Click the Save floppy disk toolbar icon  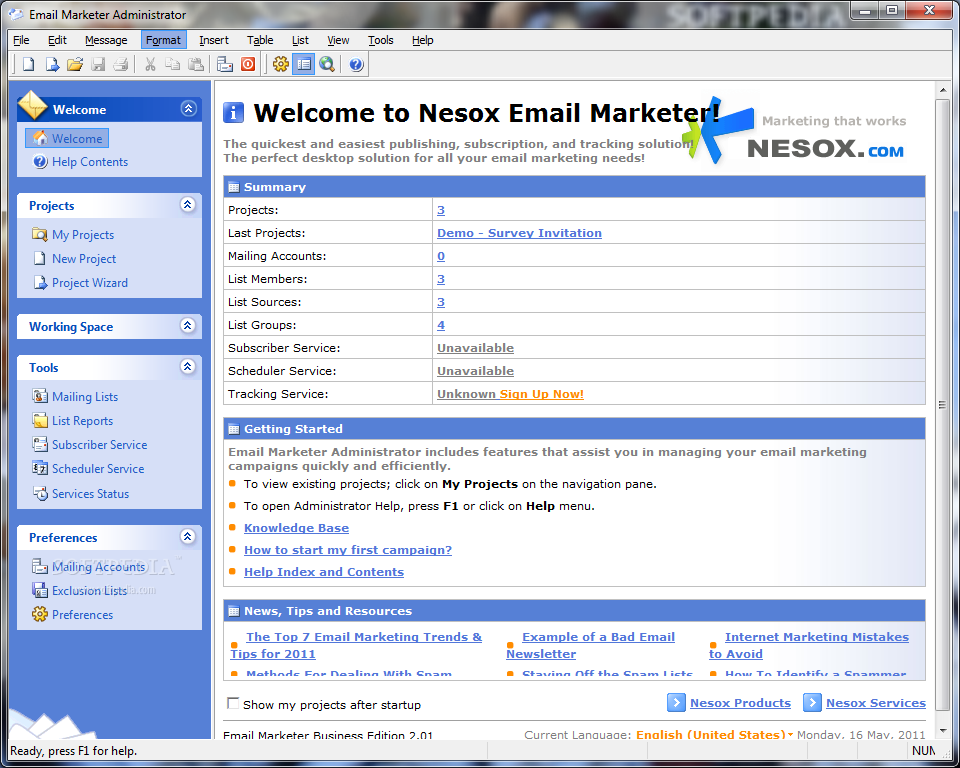tap(98, 64)
